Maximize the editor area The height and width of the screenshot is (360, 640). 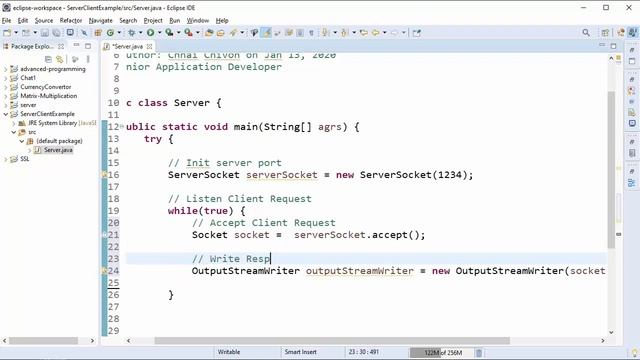(613, 46)
